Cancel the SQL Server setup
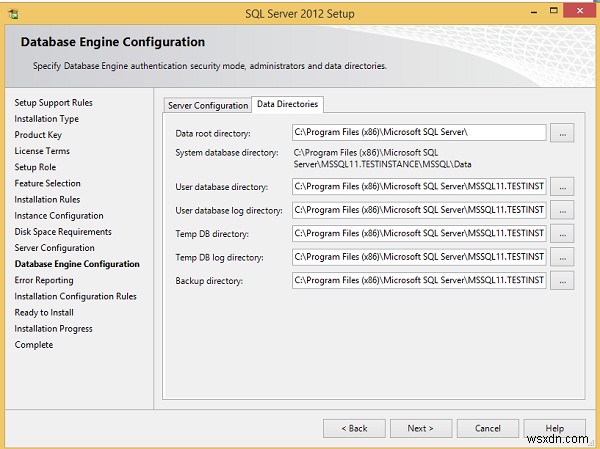Screen dimensions: 600x449 click(x=488, y=428)
